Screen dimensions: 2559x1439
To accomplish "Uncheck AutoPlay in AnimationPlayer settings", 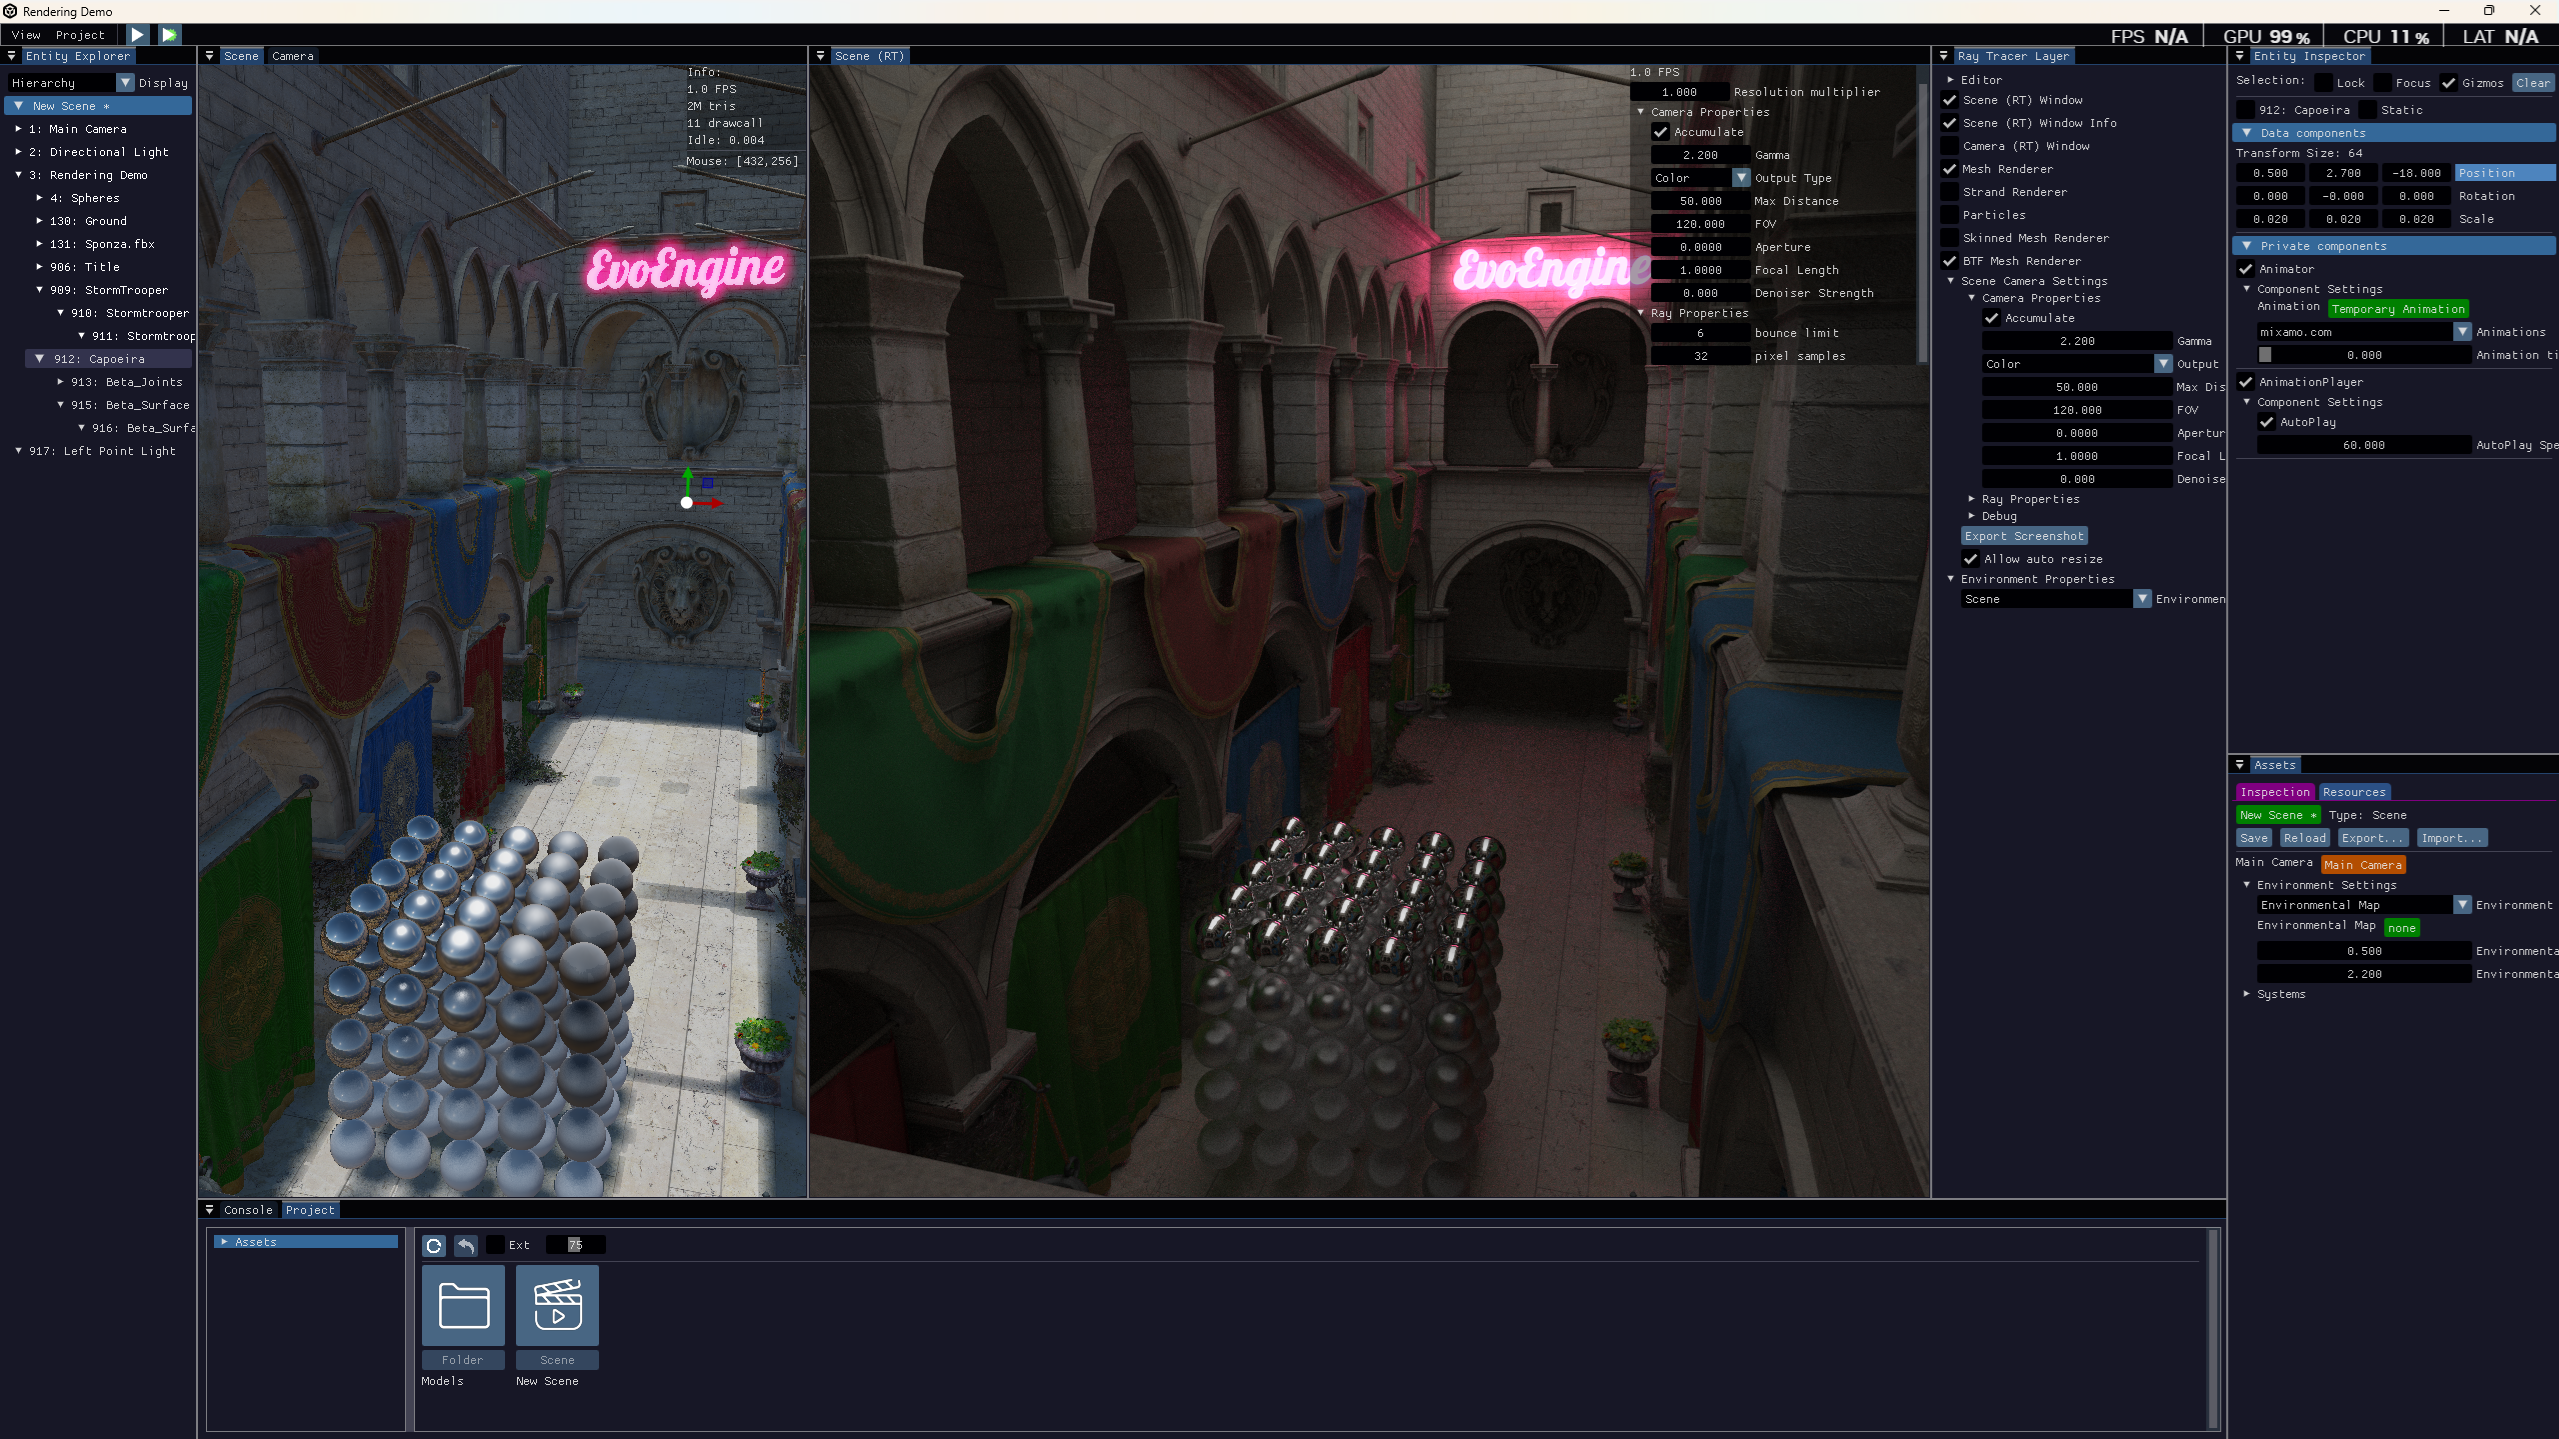I will [2266, 422].
